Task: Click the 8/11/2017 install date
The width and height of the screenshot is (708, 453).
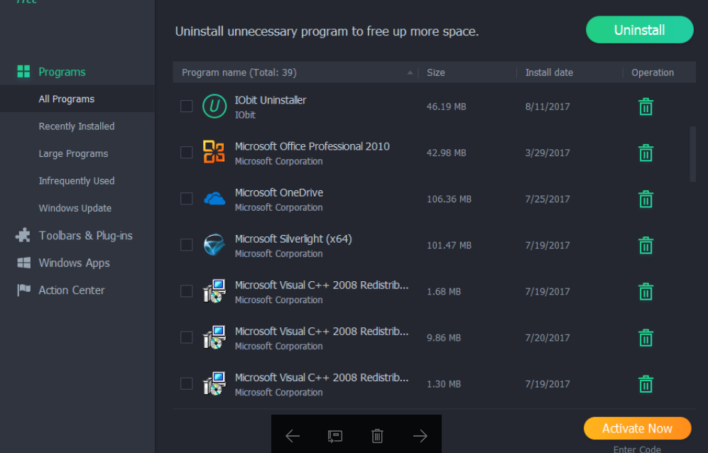Action: tap(547, 107)
